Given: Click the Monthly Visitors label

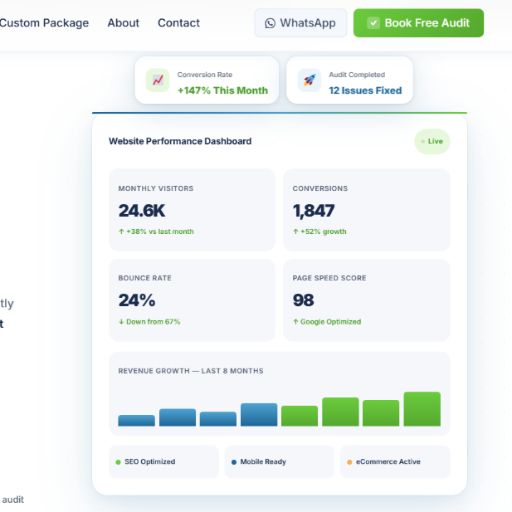Looking at the screenshot, I should 156,188.
